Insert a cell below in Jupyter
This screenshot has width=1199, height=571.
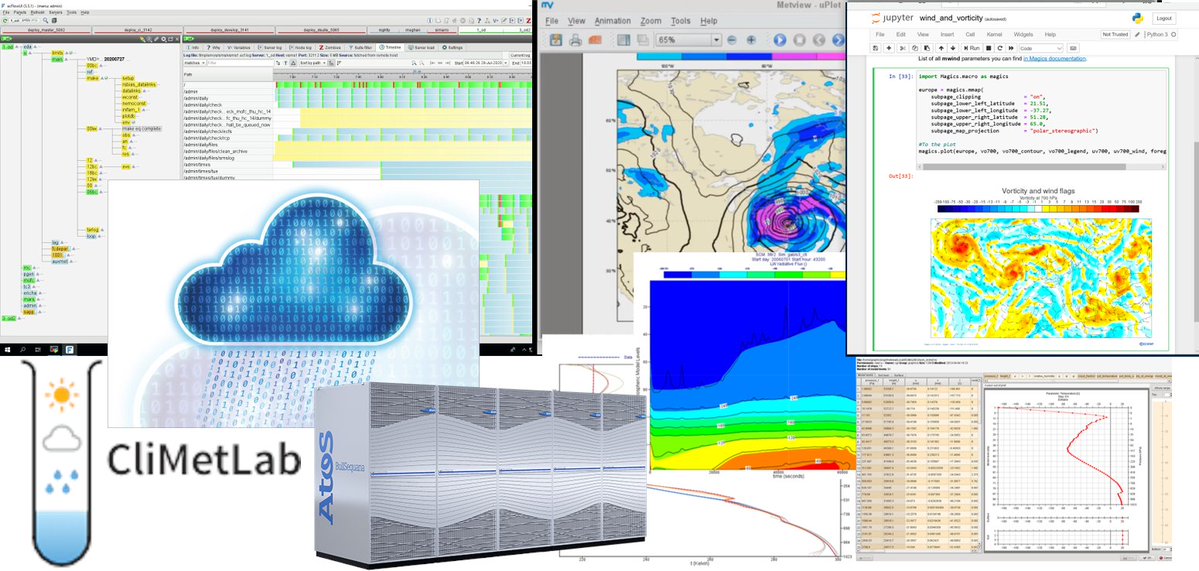[x=889, y=48]
